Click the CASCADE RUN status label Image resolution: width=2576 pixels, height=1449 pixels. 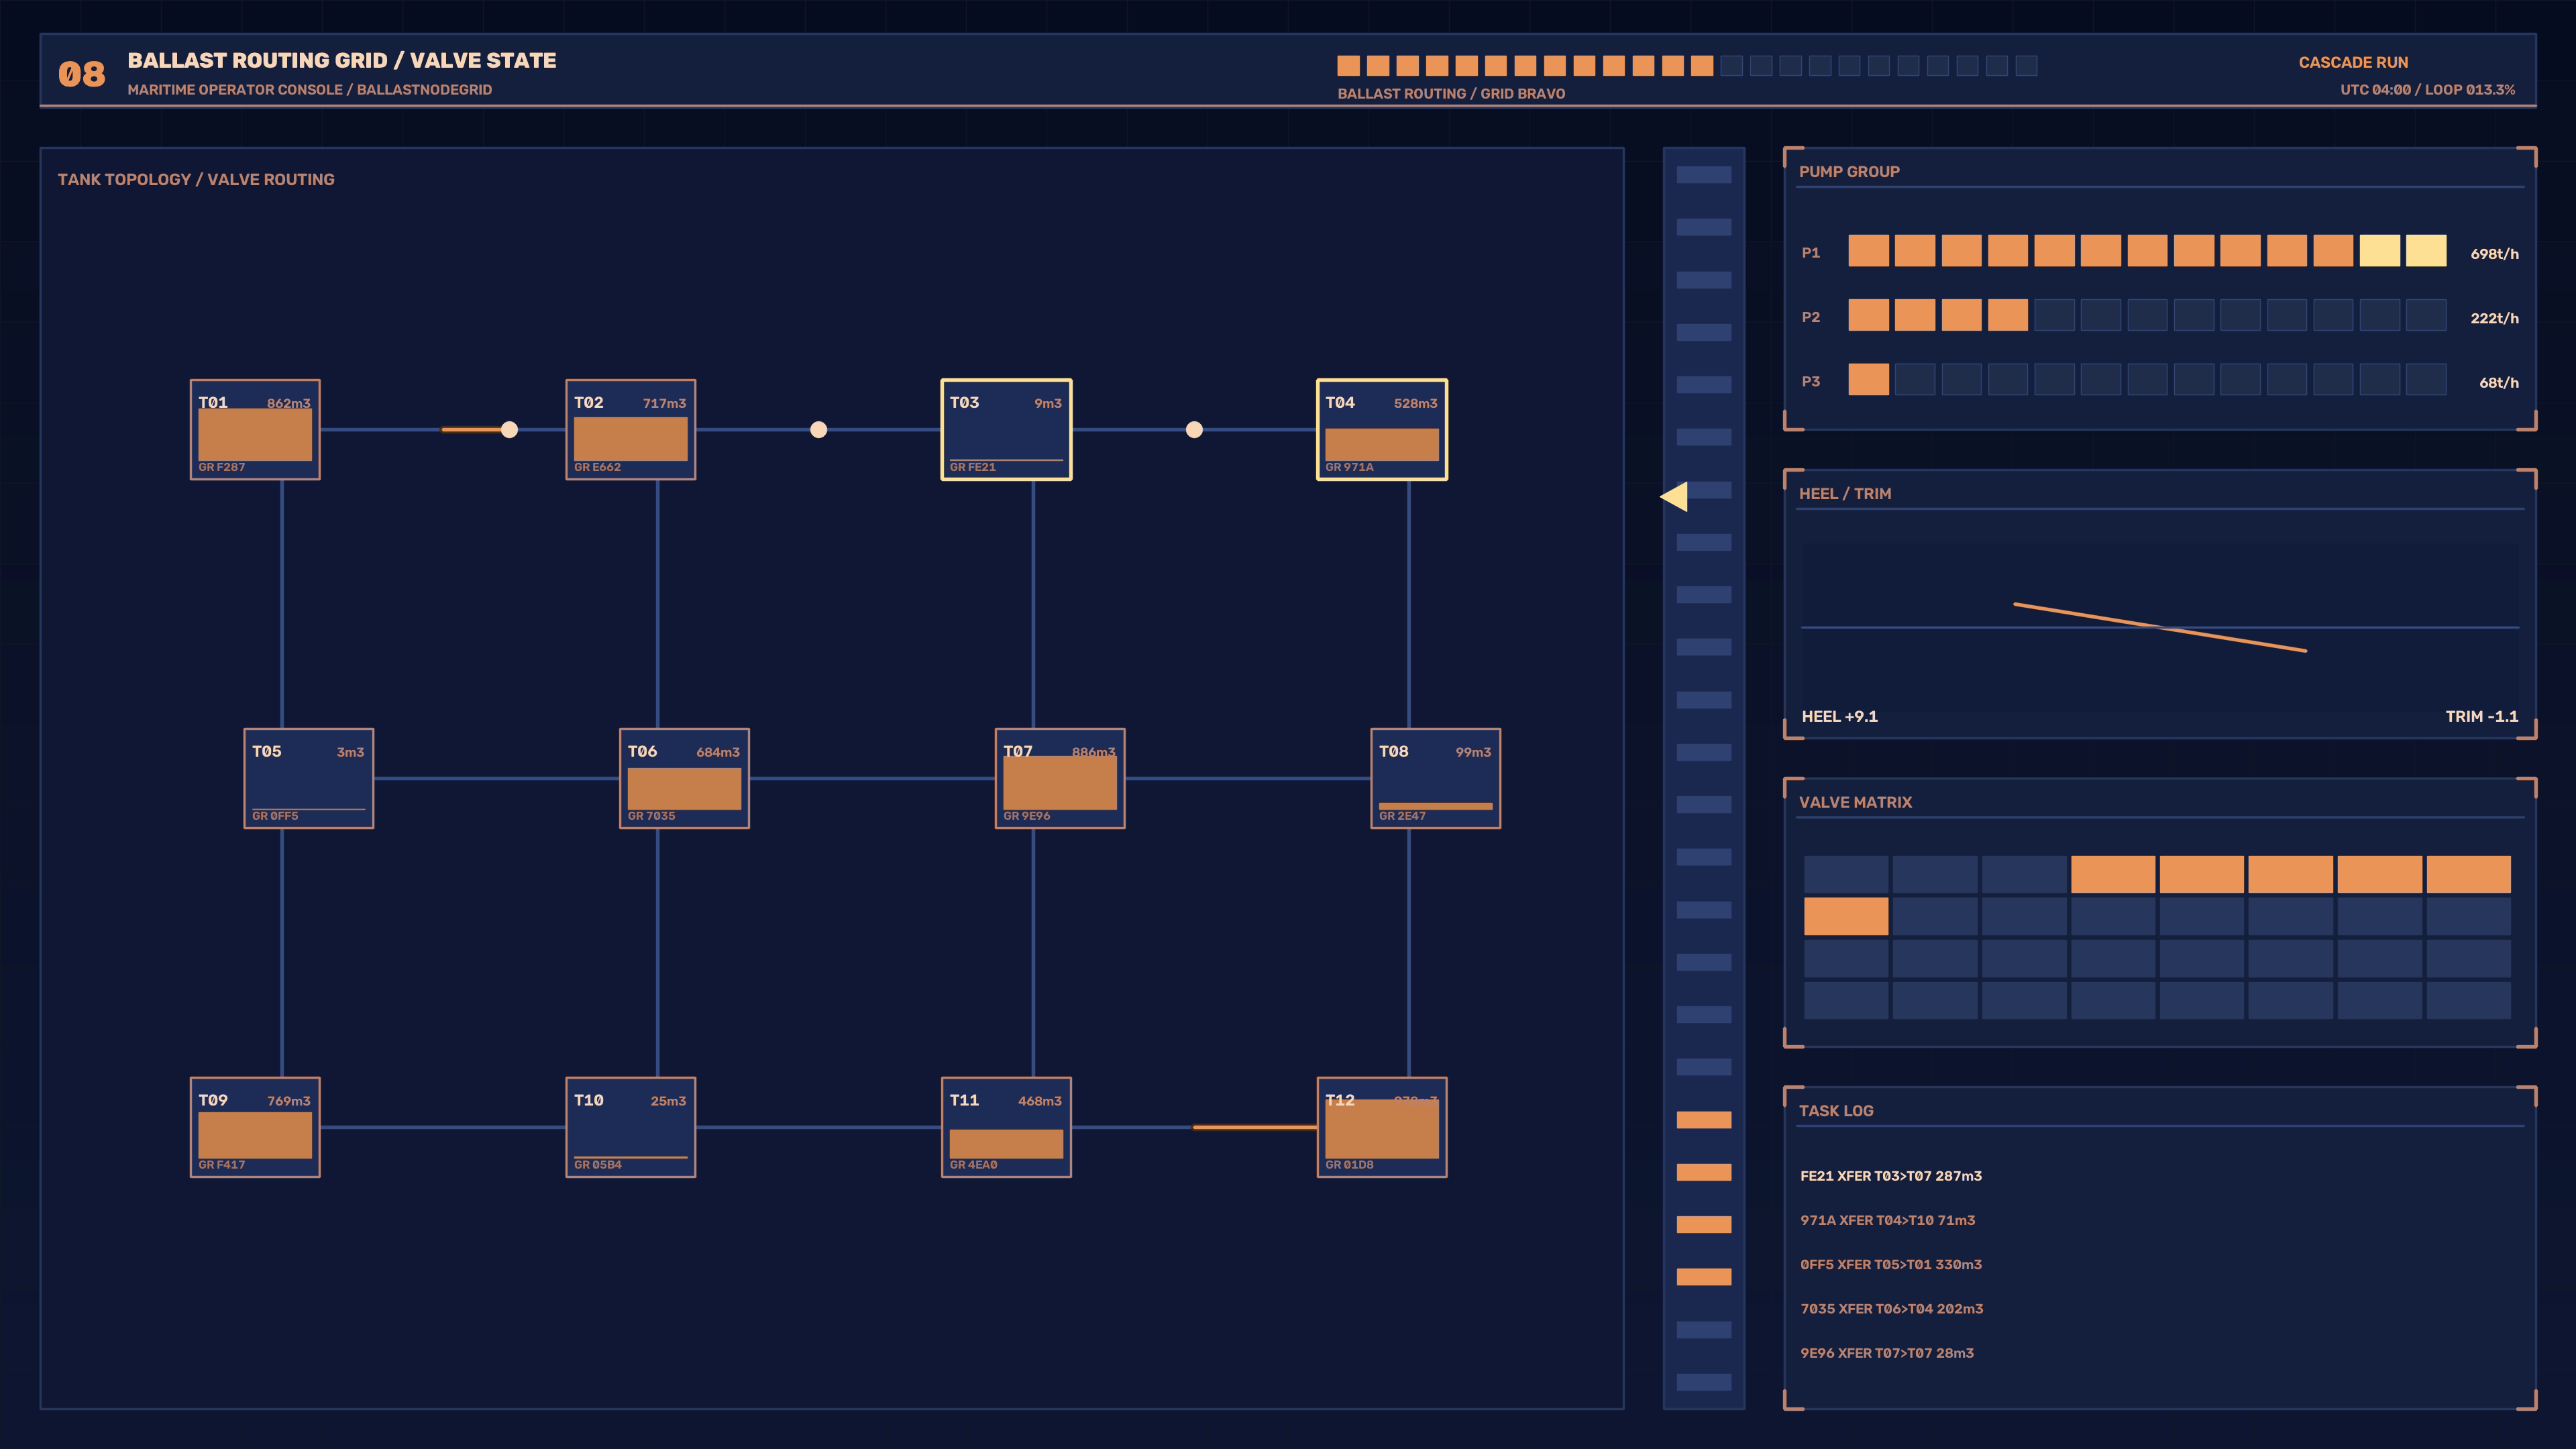[x=2353, y=62]
